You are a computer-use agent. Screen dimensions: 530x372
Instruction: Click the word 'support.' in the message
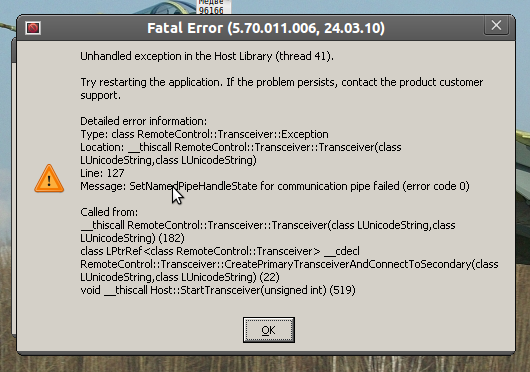tap(100, 96)
